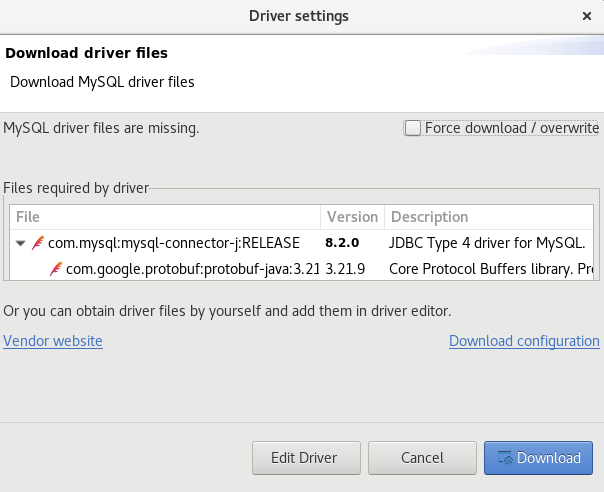Click the 'MySQL driver files are missing.' text
Image resolution: width=604 pixels, height=492 pixels.
click(x=101, y=128)
